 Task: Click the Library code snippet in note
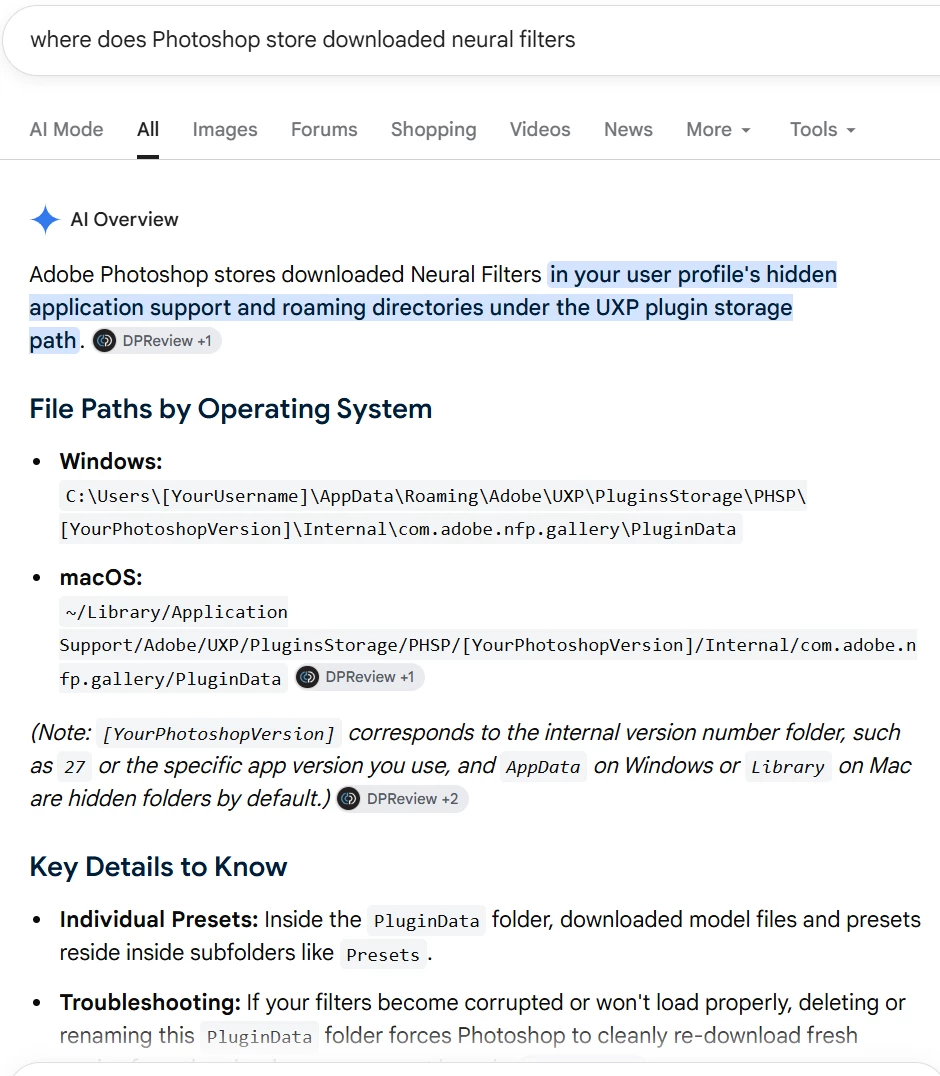tap(788, 767)
